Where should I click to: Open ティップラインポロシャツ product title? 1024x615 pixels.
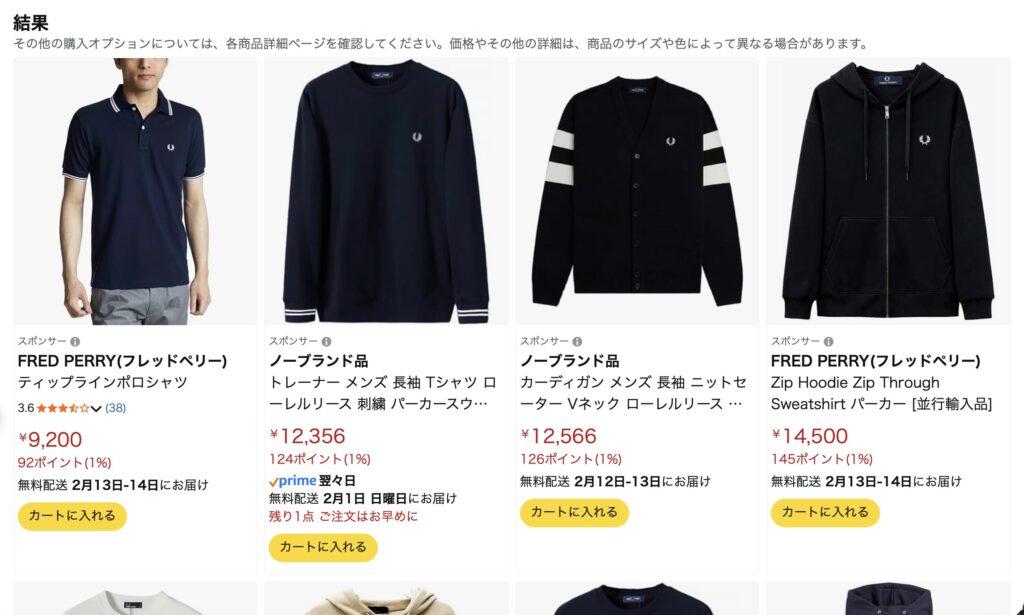(103, 383)
